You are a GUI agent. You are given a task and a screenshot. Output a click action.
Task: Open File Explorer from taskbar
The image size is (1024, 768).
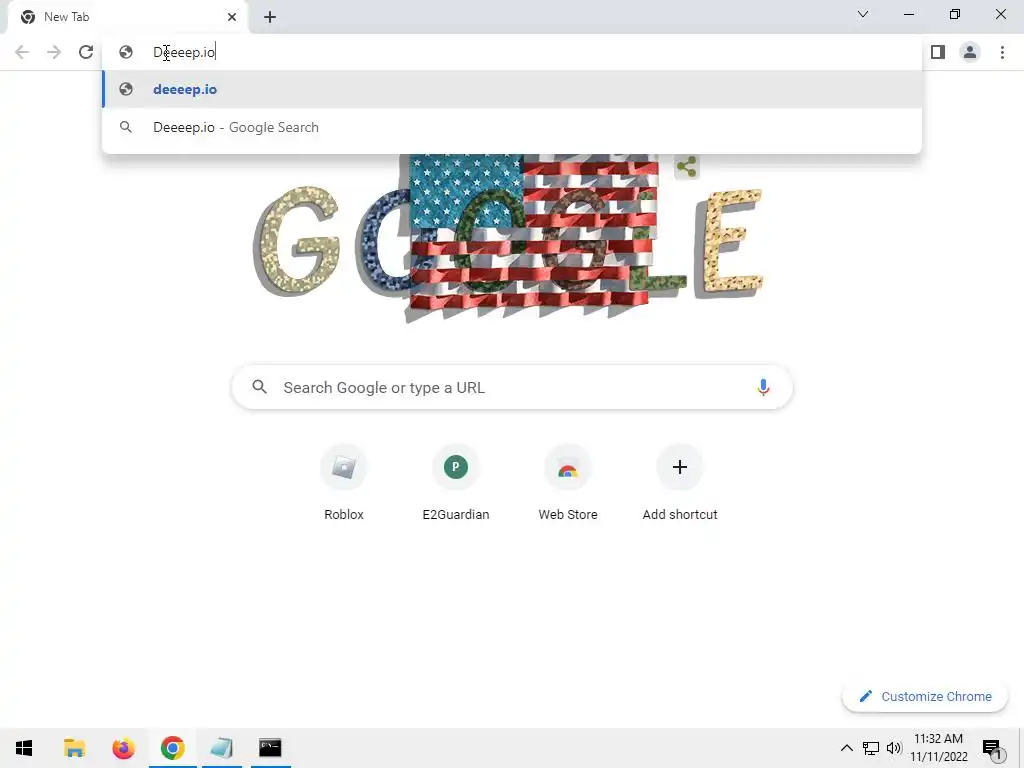point(74,748)
